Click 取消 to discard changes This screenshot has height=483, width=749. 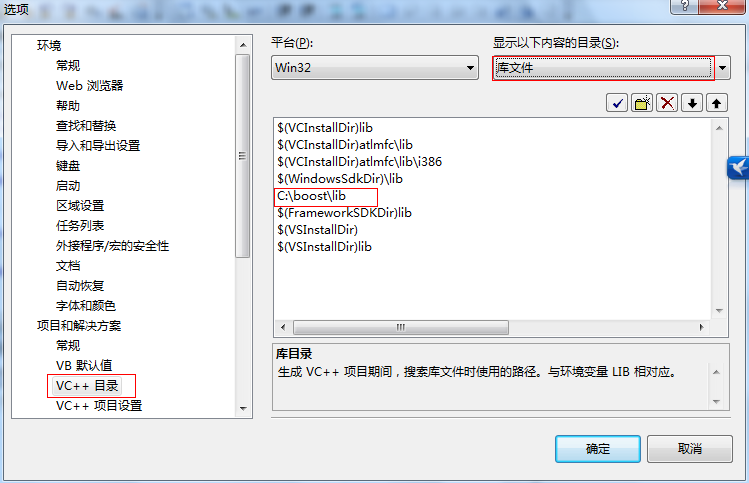click(x=690, y=449)
